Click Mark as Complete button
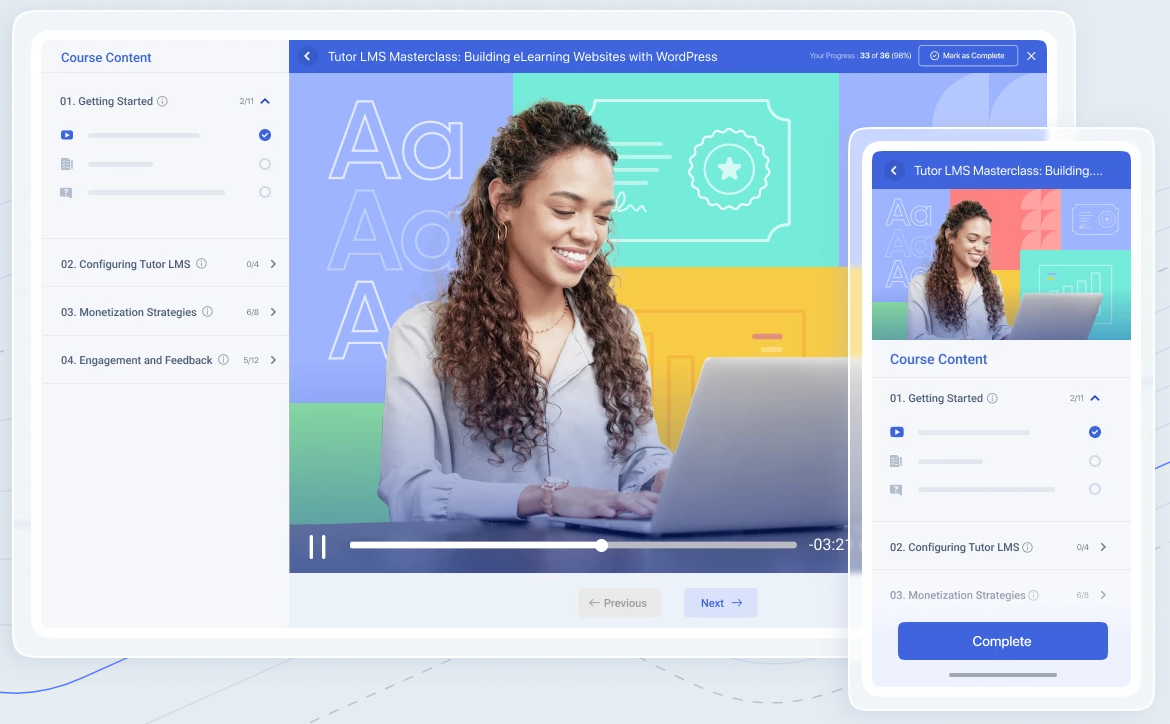Image resolution: width=1170 pixels, height=724 pixels. [x=968, y=56]
